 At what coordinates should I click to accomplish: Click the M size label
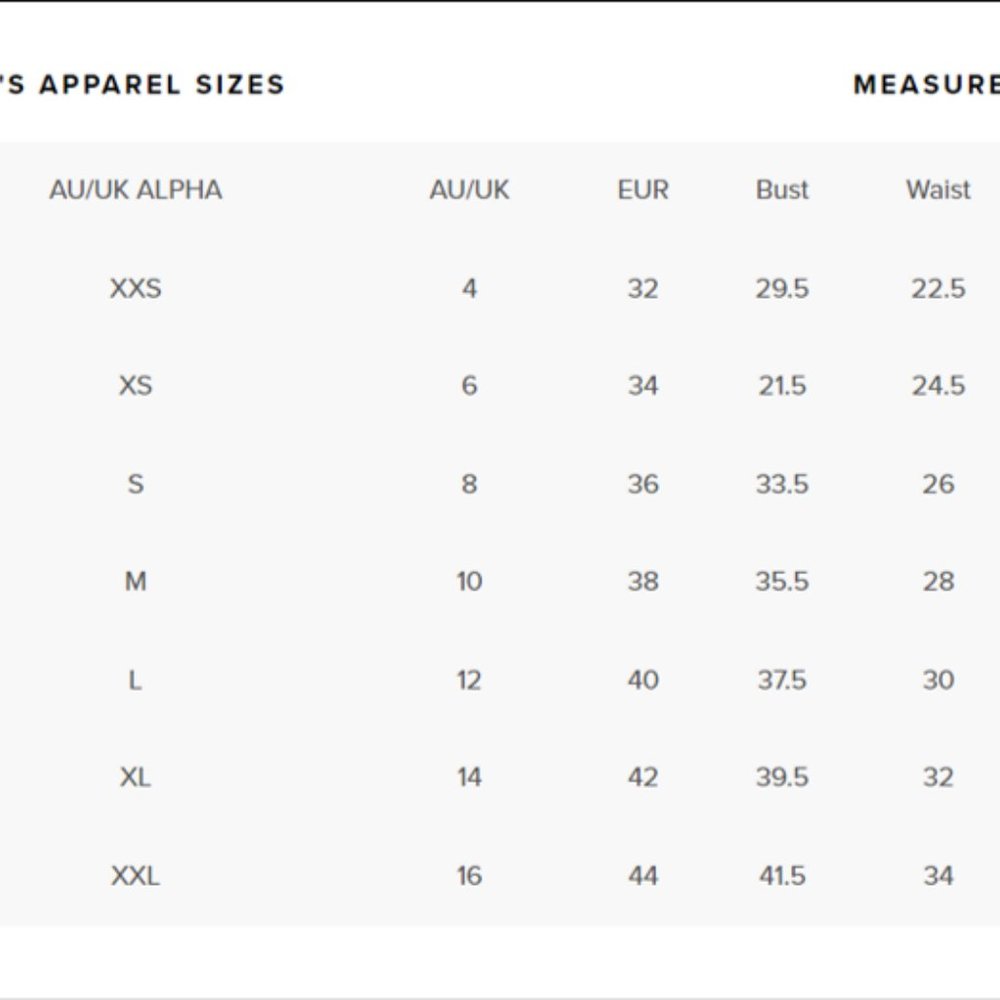coord(135,581)
